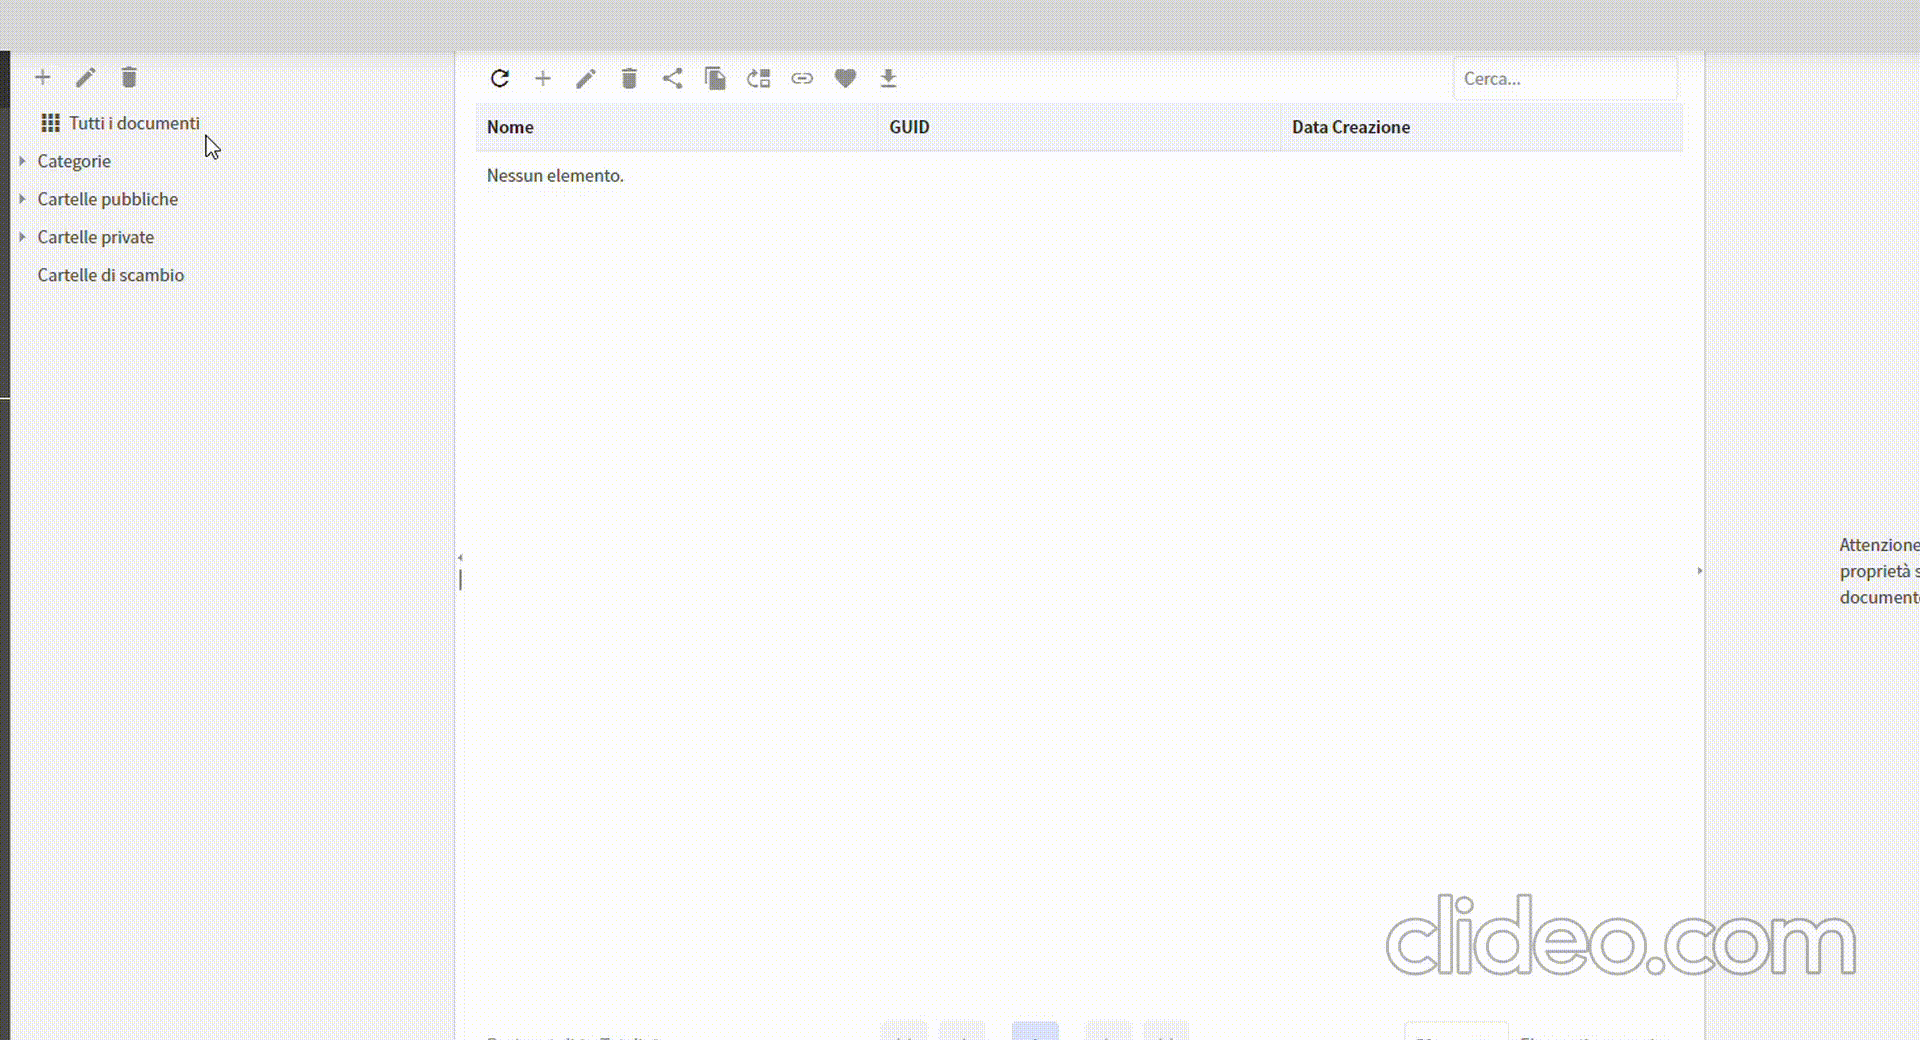Expand the Categorie tree node
The height and width of the screenshot is (1040, 1920).
[x=22, y=161]
